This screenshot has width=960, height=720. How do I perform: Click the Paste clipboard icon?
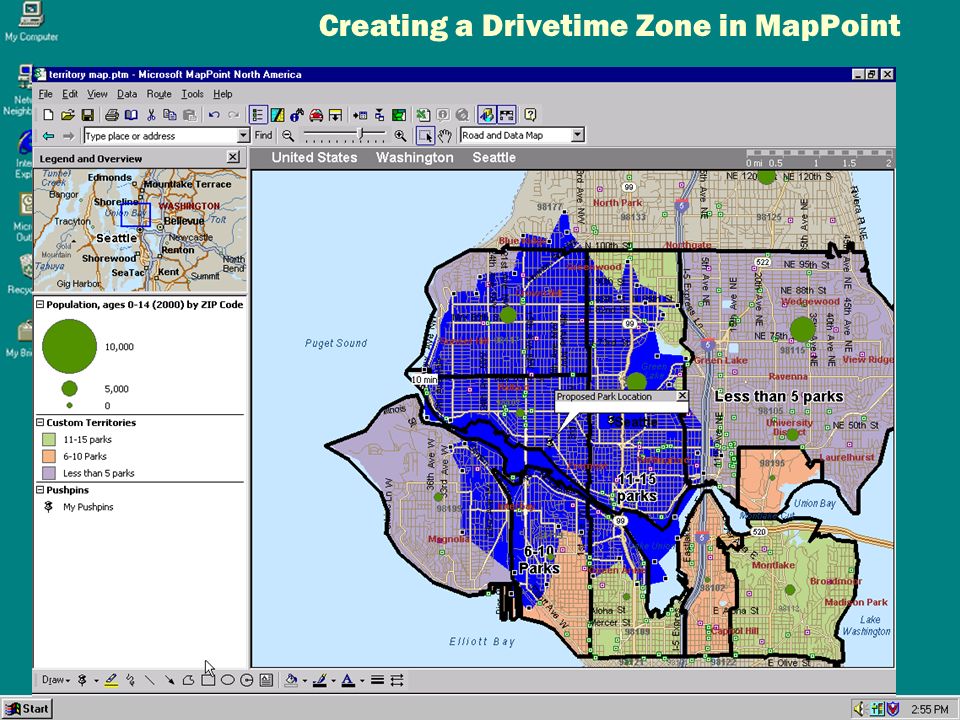click(190, 115)
